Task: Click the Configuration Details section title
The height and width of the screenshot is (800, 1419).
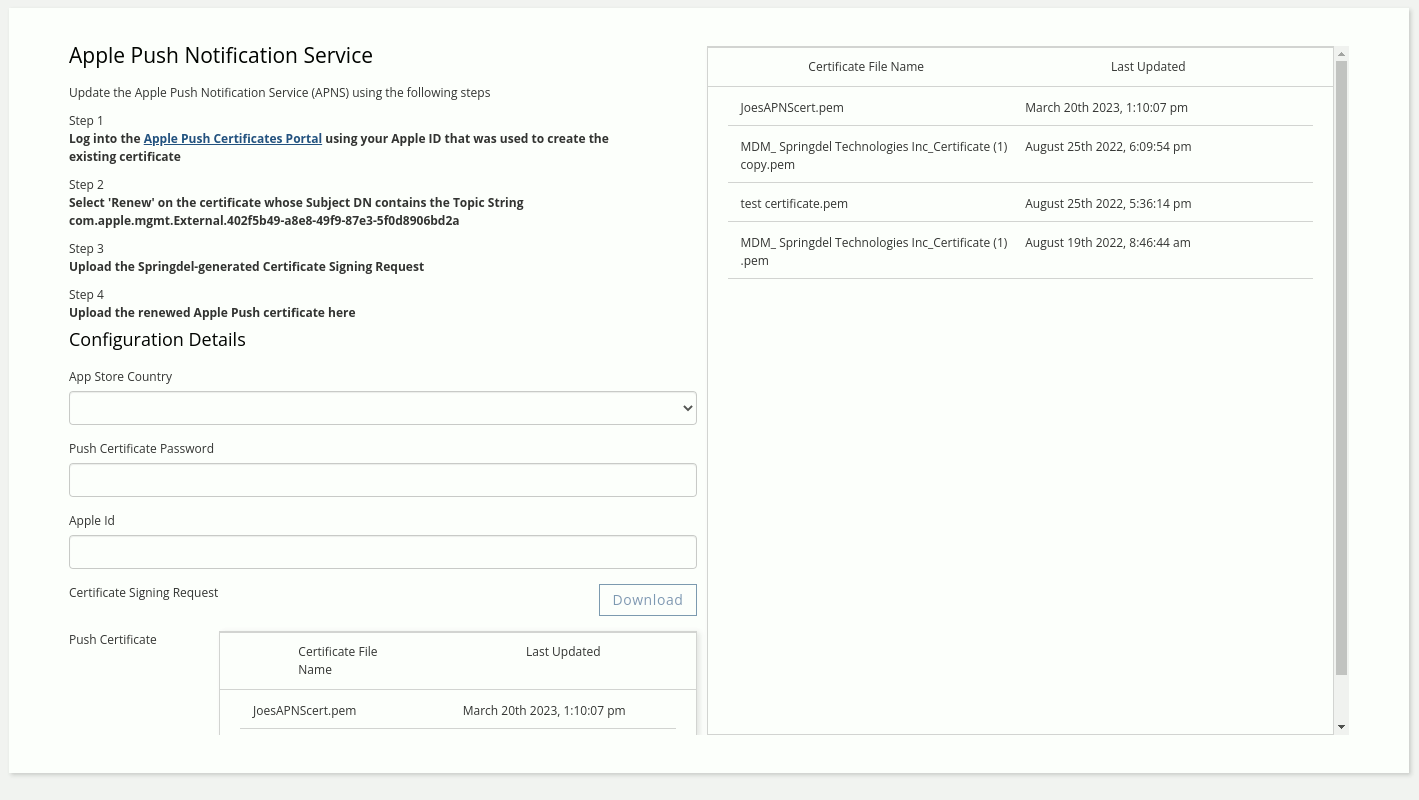Action: point(157,339)
